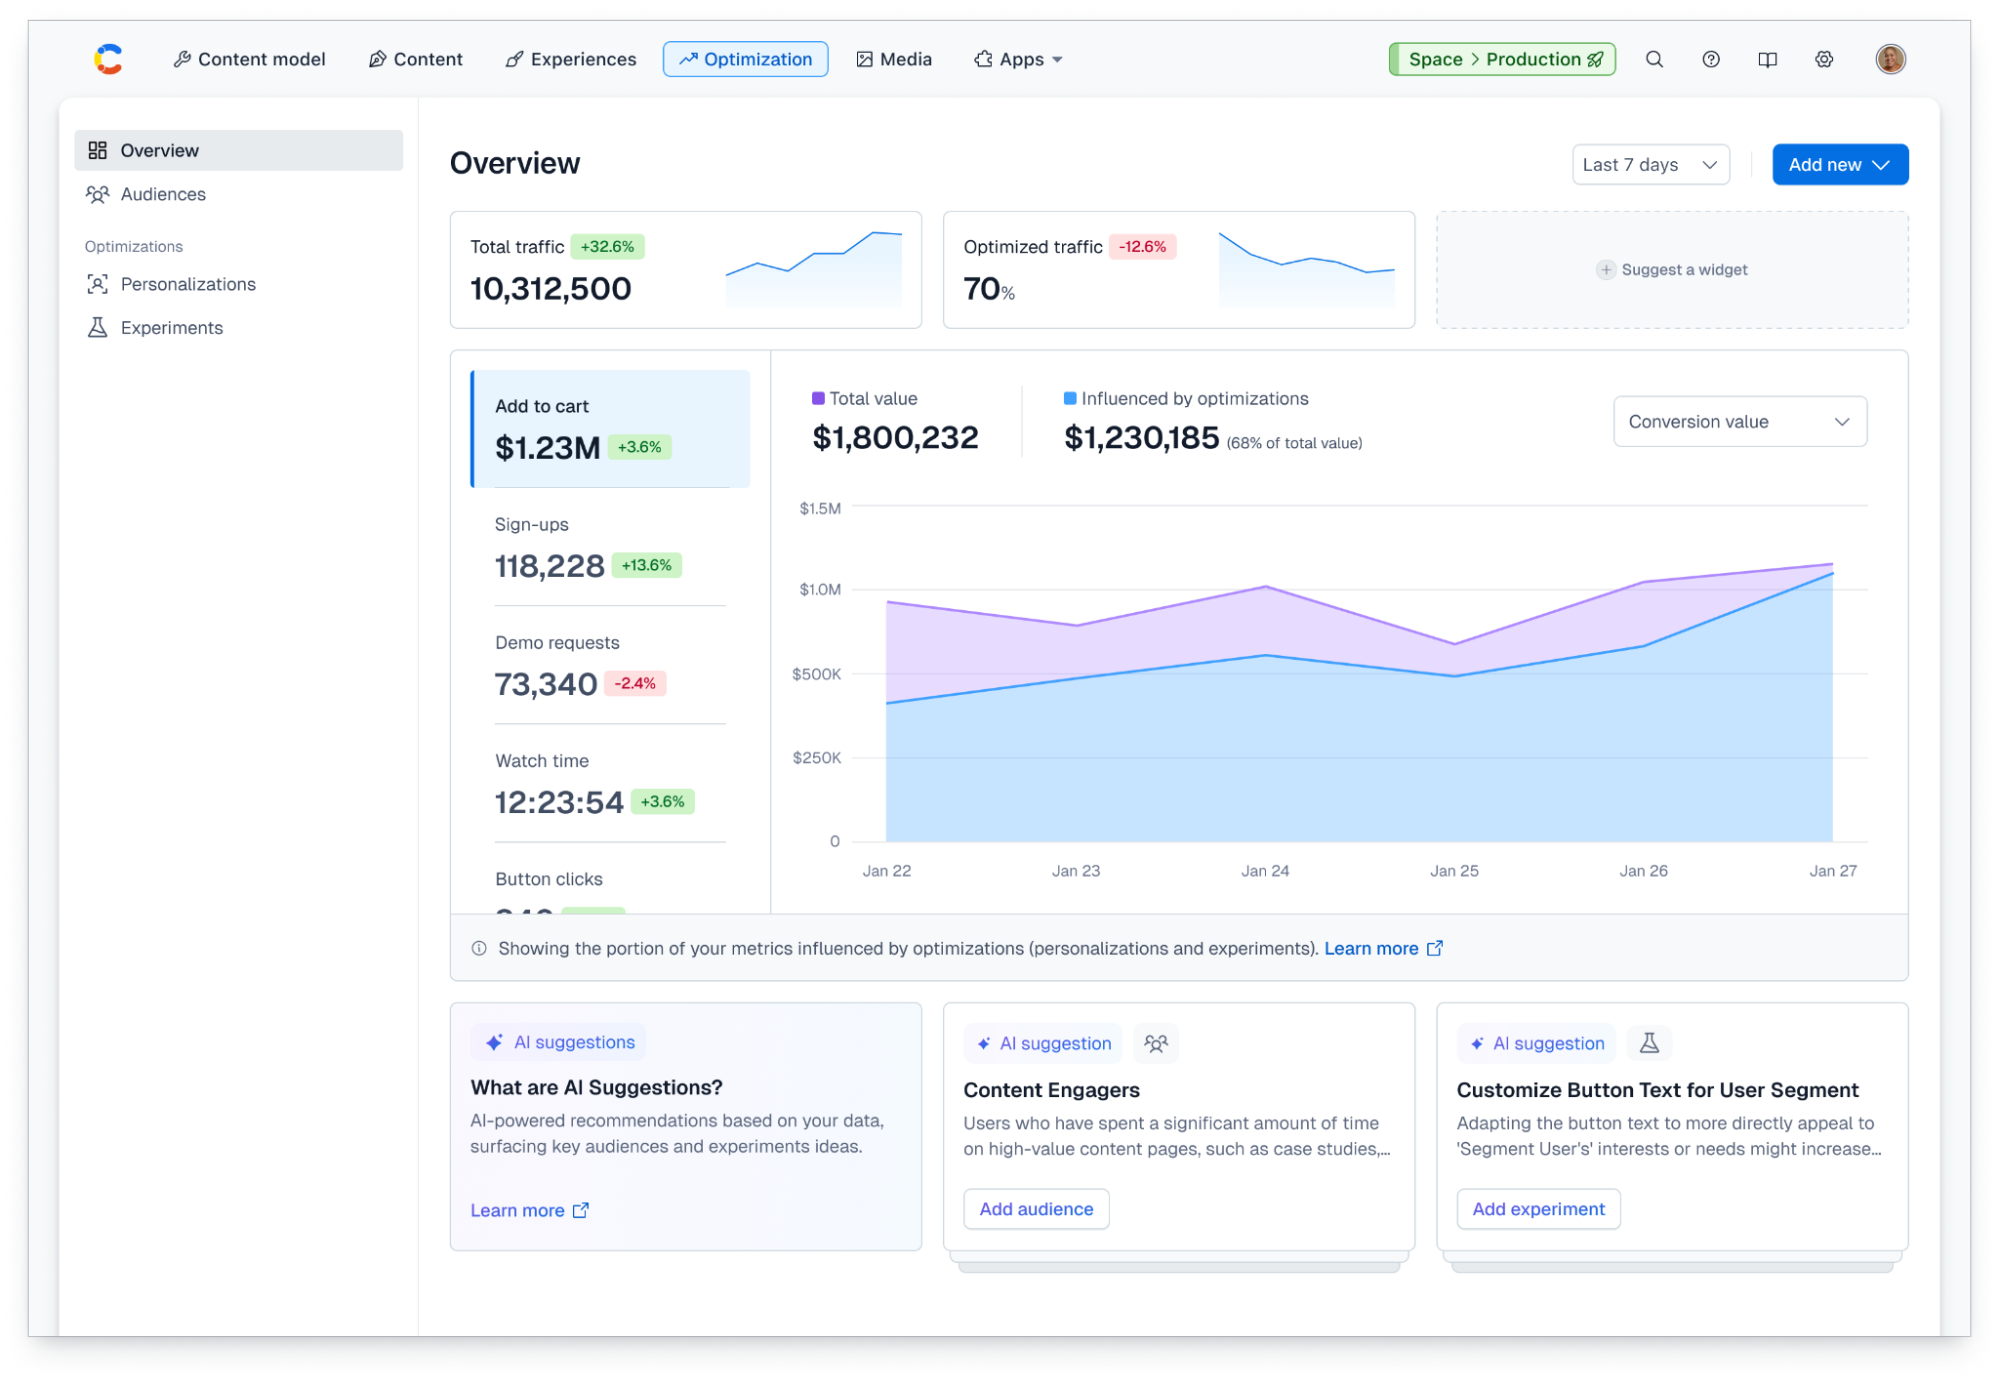Image resolution: width=1999 pixels, height=1382 pixels.
Task: Select Personalizations in the sidebar
Action: (x=188, y=284)
